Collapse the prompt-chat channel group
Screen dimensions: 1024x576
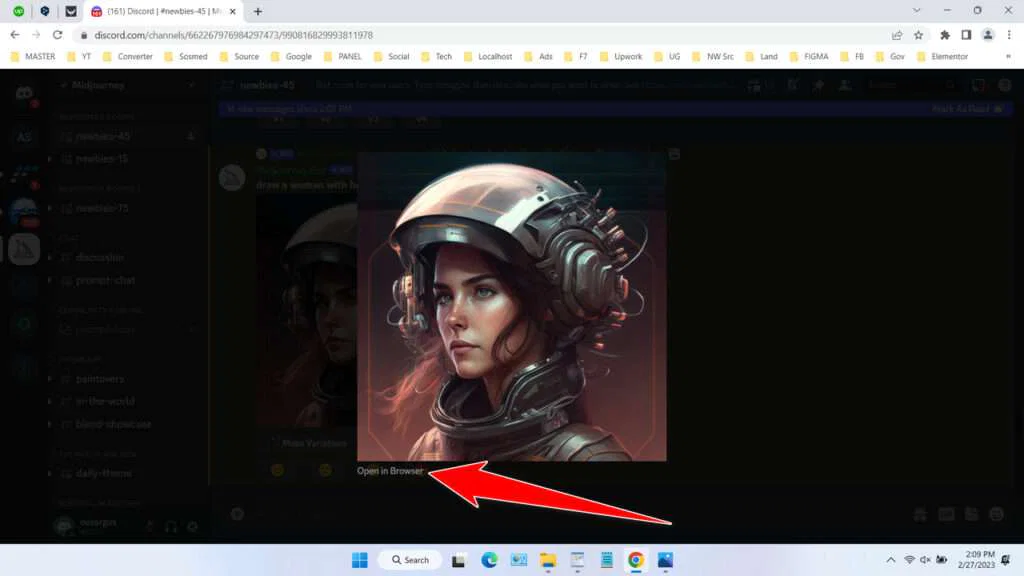tap(108, 281)
